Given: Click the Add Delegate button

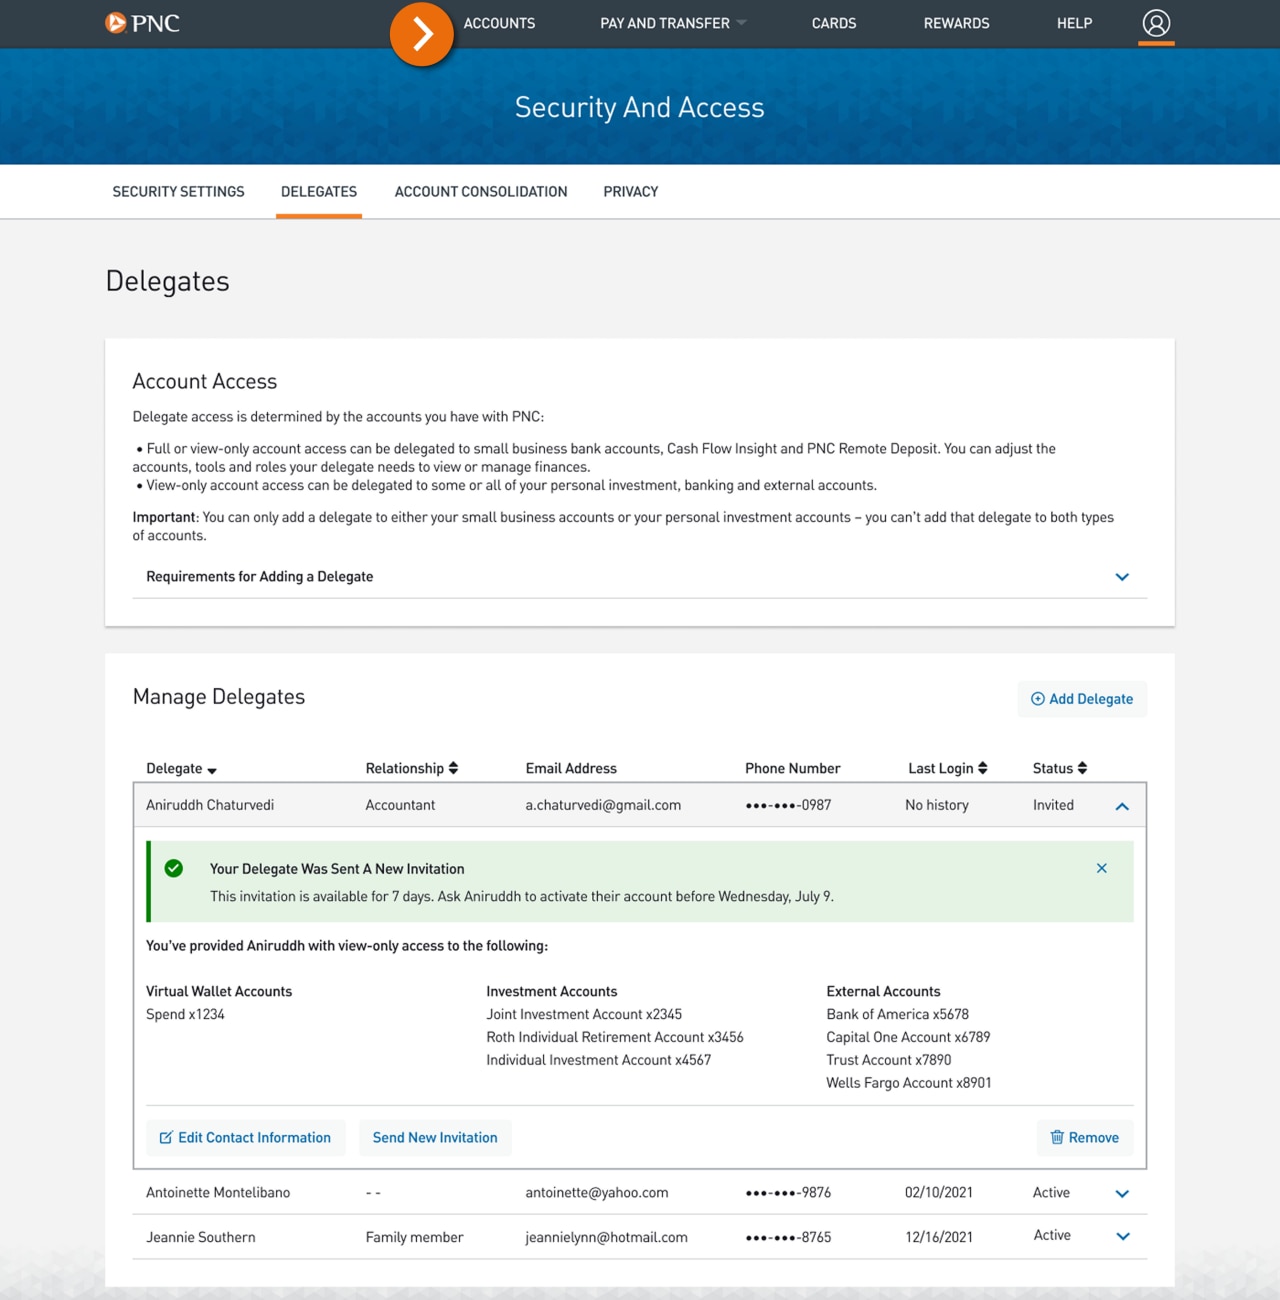Looking at the screenshot, I should [x=1082, y=699].
